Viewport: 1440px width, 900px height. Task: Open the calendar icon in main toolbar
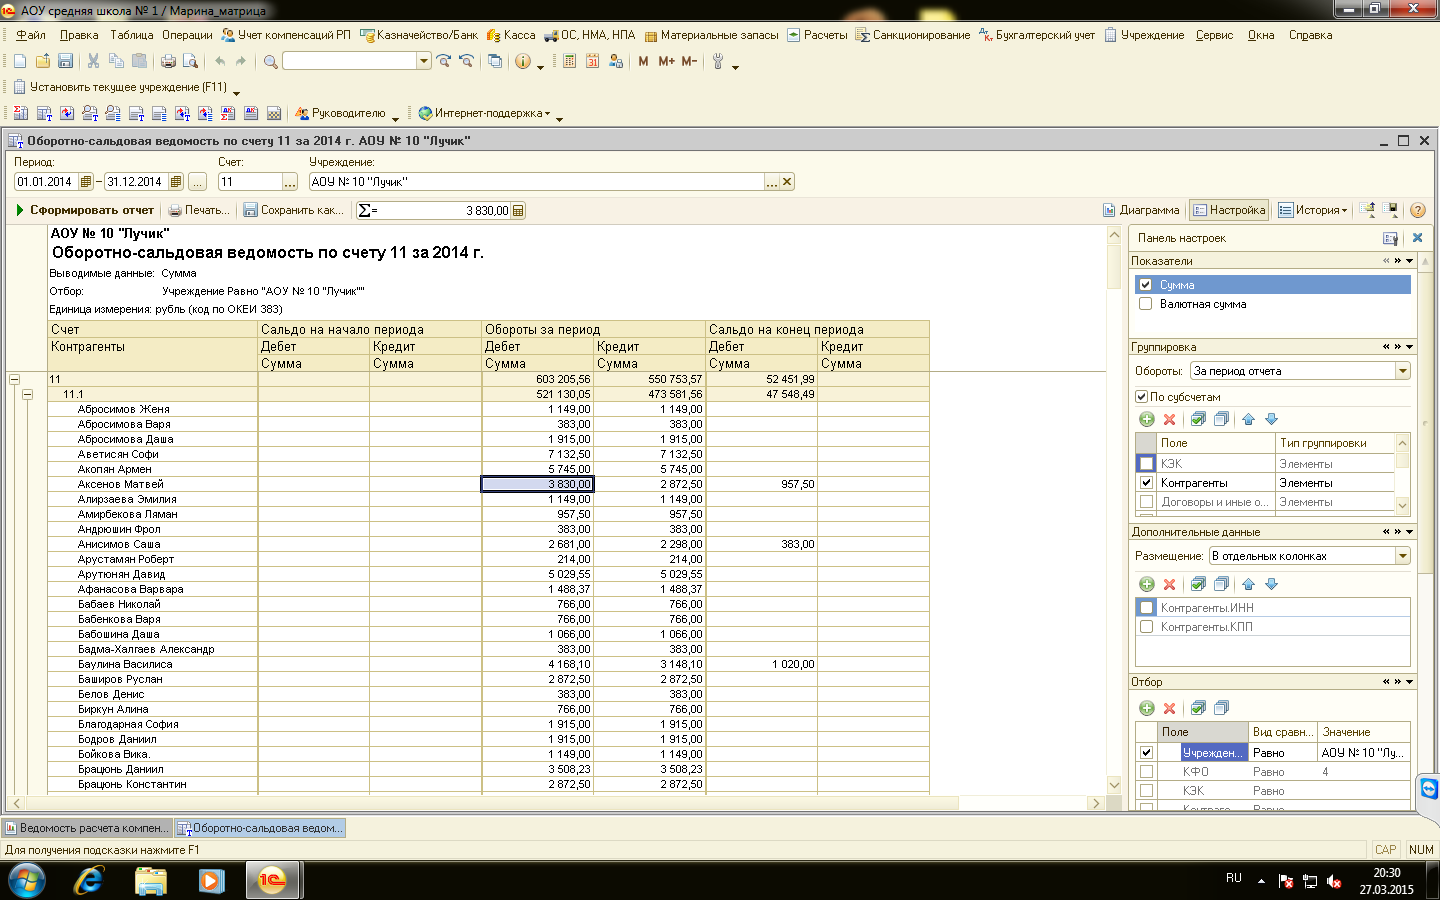tap(592, 61)
